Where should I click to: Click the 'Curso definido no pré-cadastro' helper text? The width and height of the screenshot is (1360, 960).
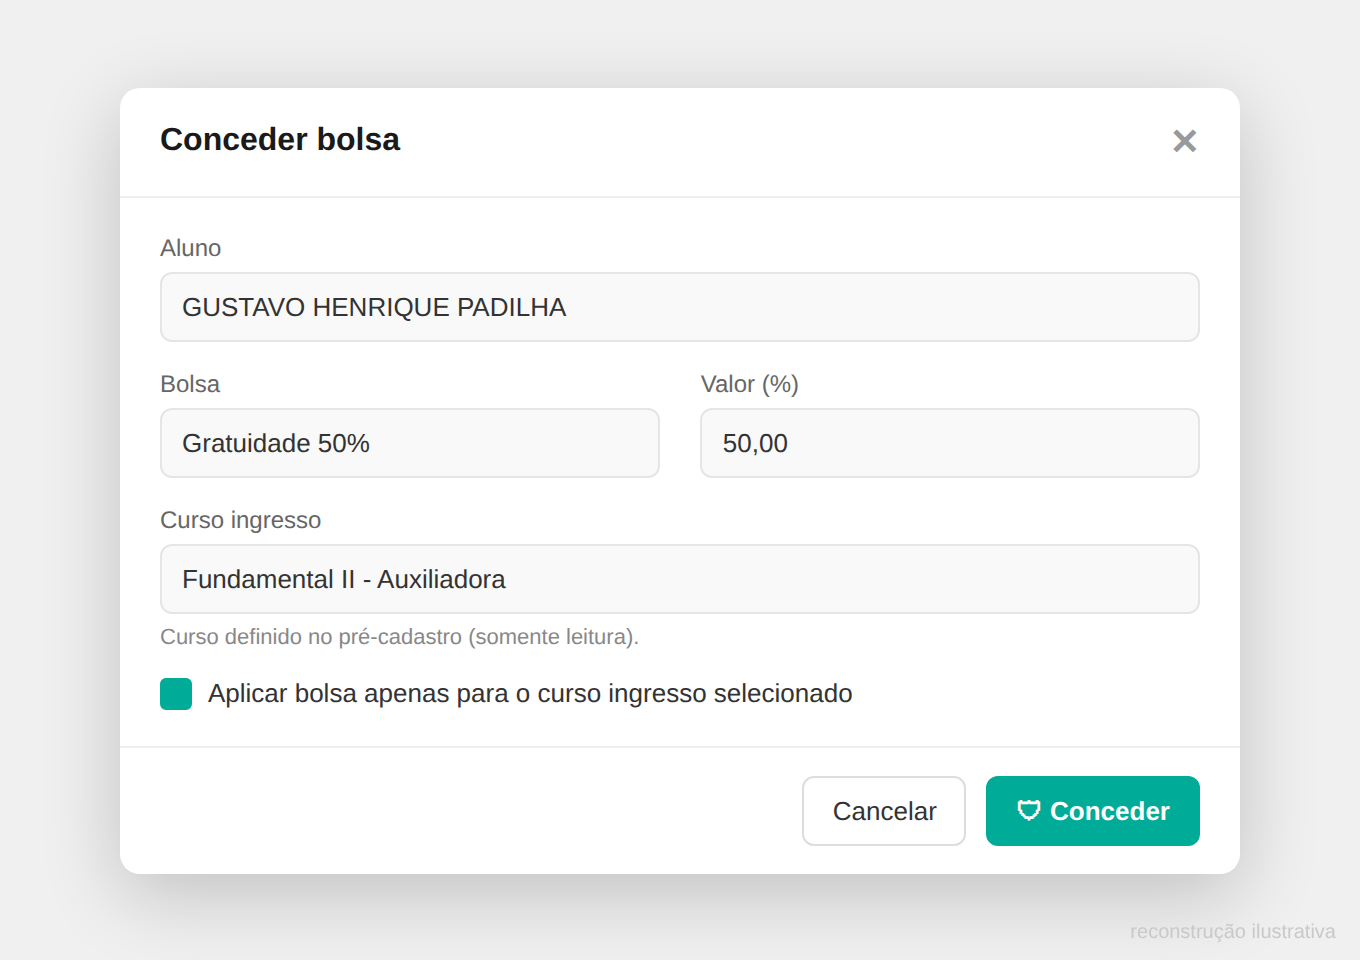[400, 637]
